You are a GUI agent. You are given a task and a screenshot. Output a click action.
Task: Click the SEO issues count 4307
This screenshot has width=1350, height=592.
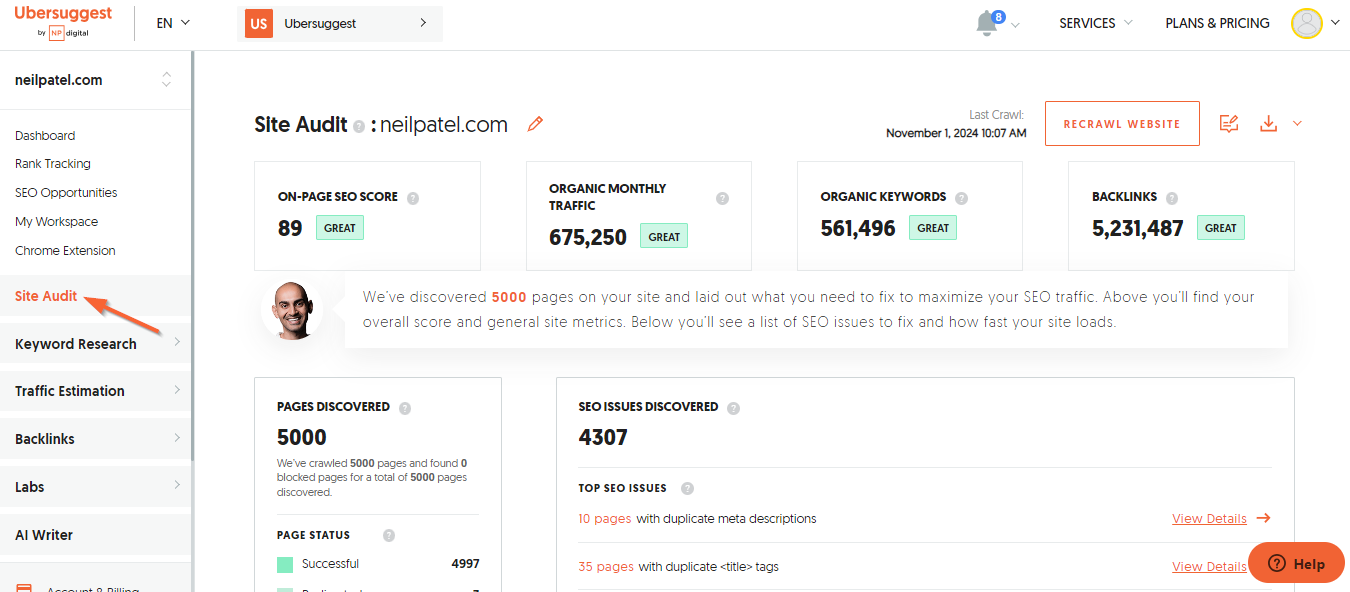pyautogui.click(x=603, y=437)
